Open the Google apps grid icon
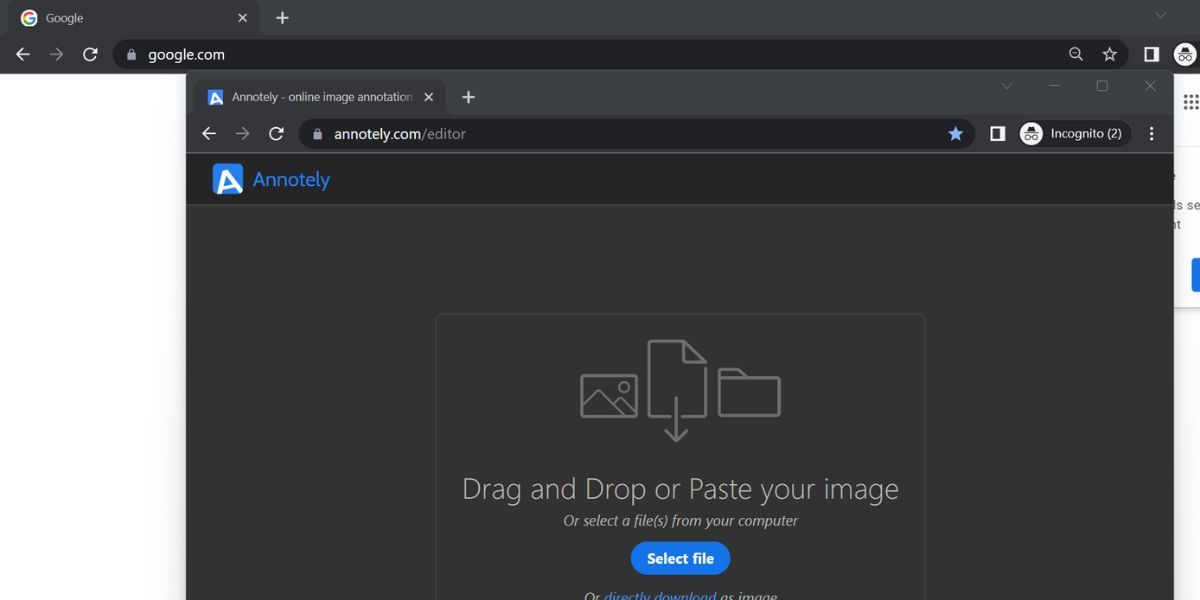This screenshot has width=1200, height=600. coord(1190,102)
